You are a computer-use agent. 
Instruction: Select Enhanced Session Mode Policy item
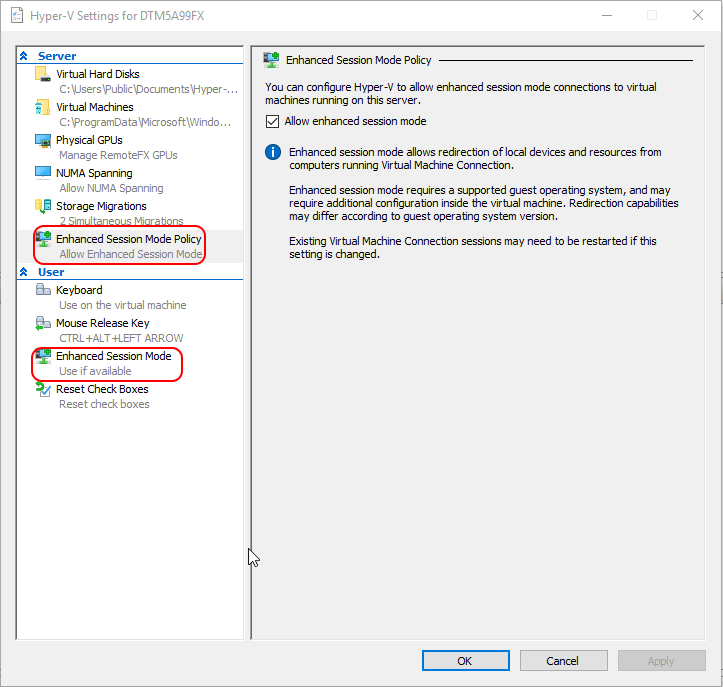click(x=129, y=239)
